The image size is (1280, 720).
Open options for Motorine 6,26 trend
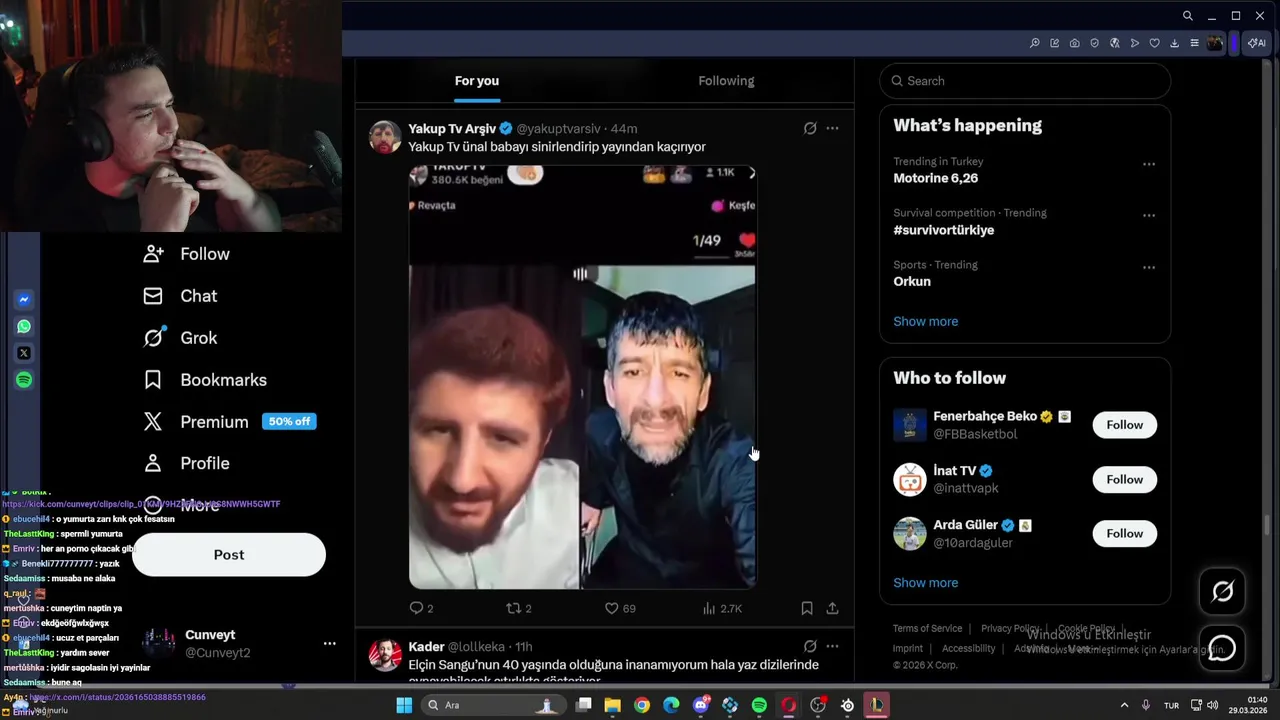(x=1149, y=164)
